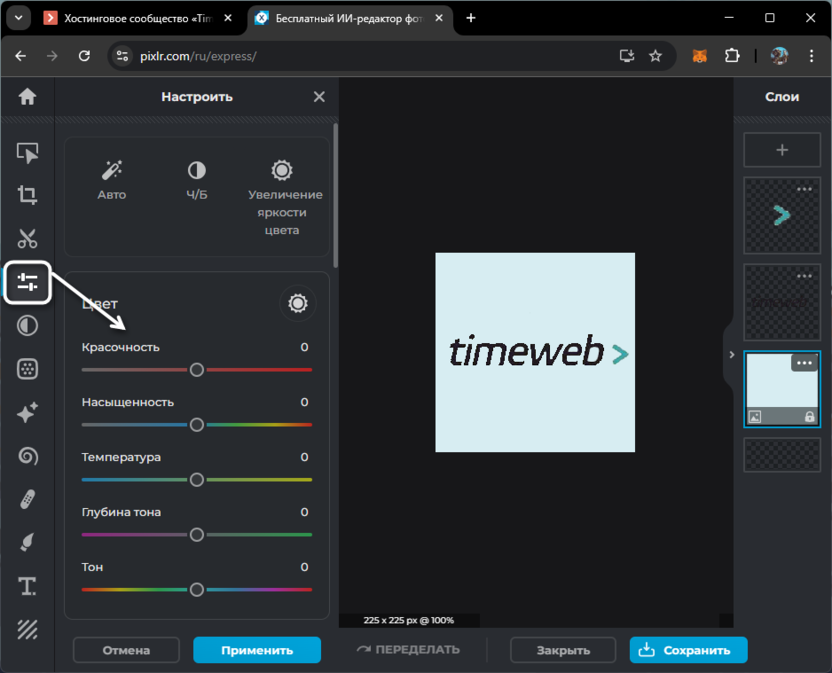
Task: Select the Cutout scissors tool
Action: [27, 239]
